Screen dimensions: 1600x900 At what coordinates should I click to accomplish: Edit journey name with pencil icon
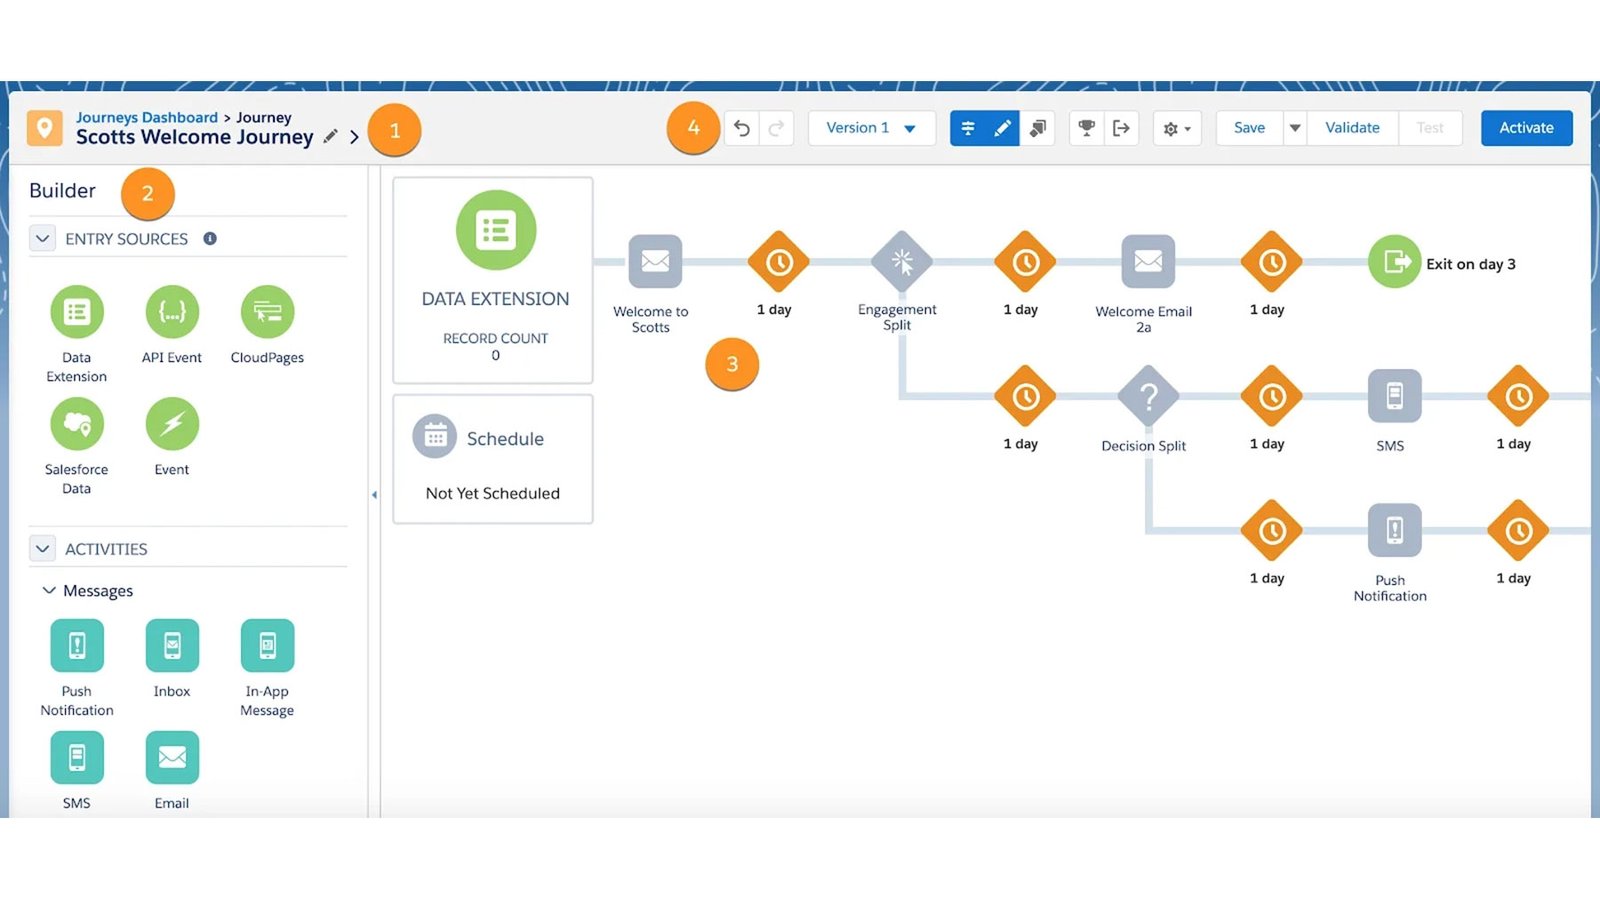[330, 136]
